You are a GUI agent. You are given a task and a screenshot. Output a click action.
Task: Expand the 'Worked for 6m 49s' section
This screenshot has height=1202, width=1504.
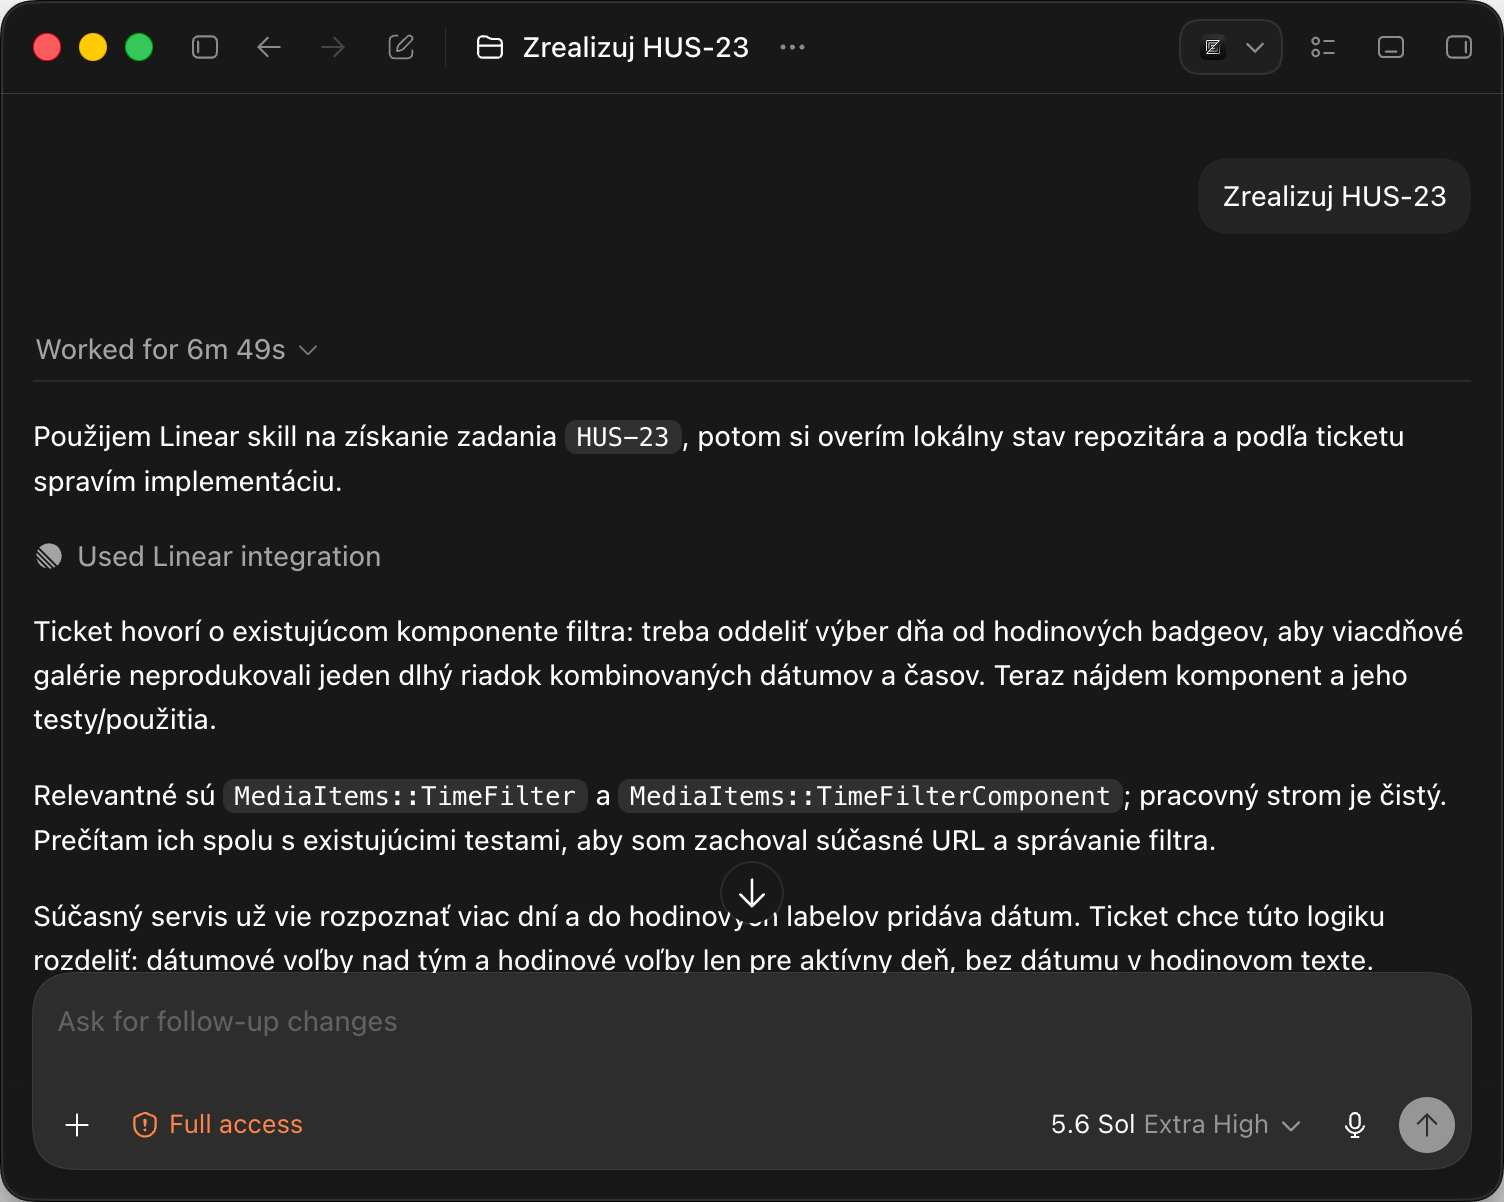177,349
